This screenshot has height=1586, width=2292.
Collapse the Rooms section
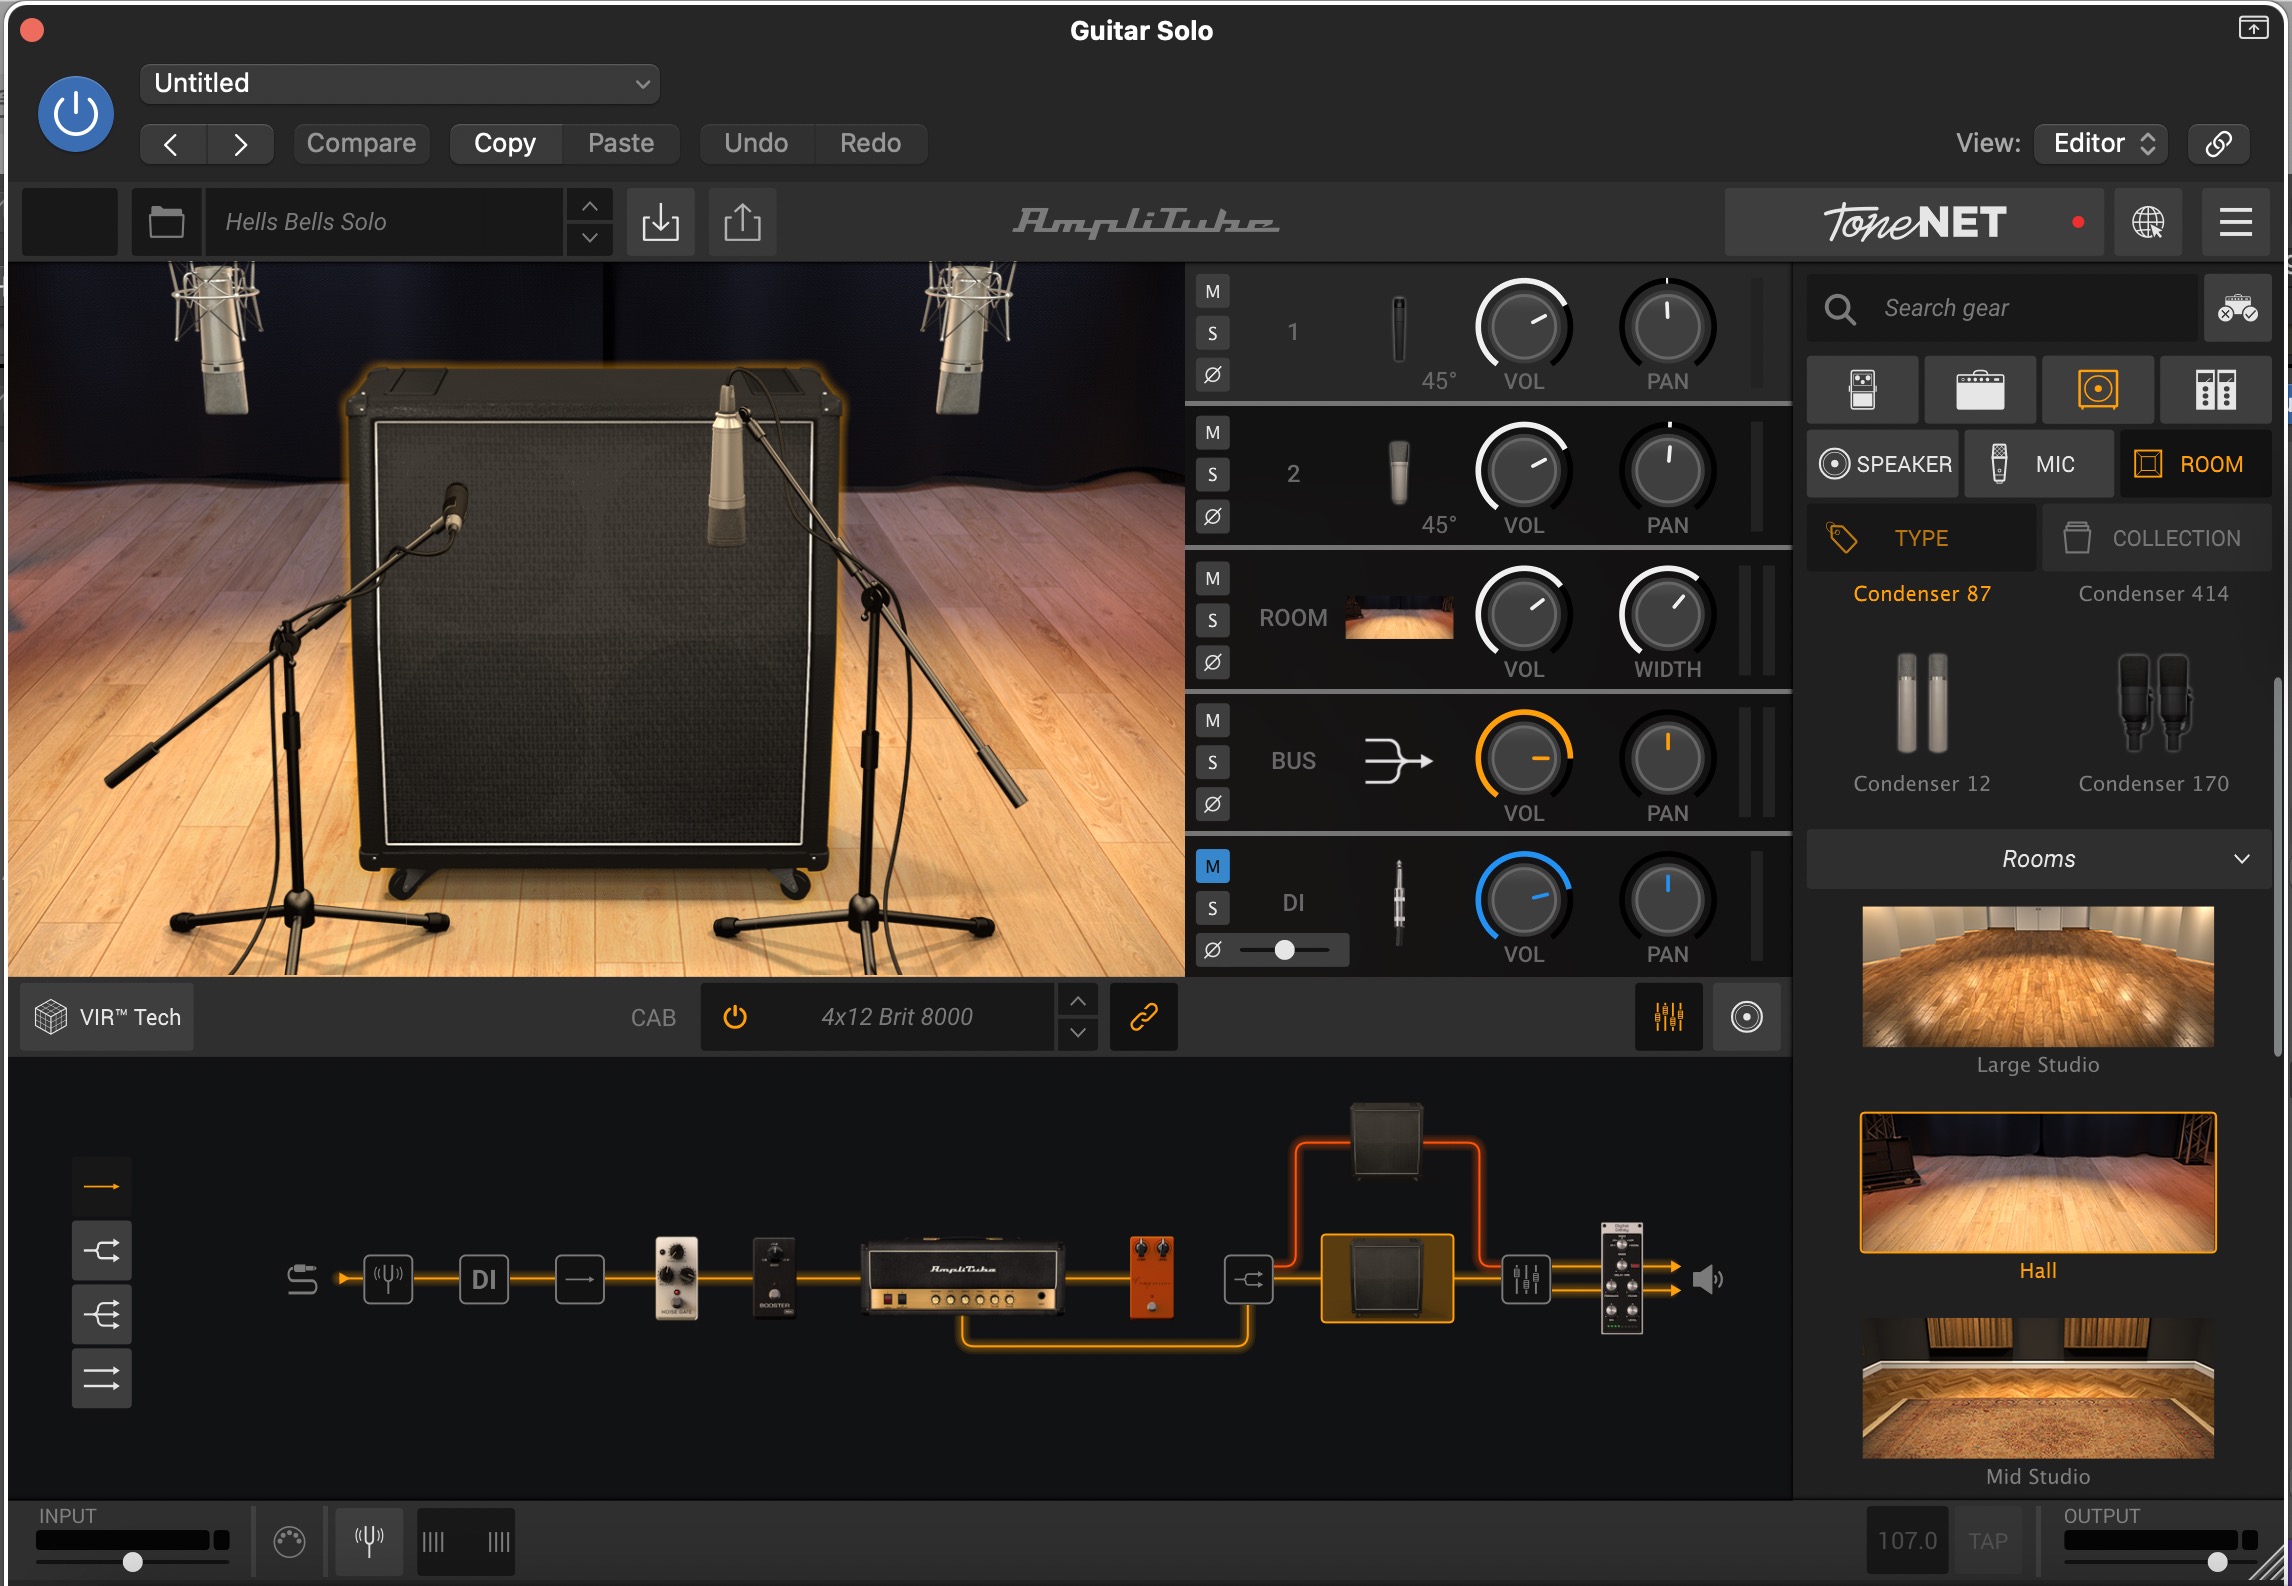(x=2241, y=859)
